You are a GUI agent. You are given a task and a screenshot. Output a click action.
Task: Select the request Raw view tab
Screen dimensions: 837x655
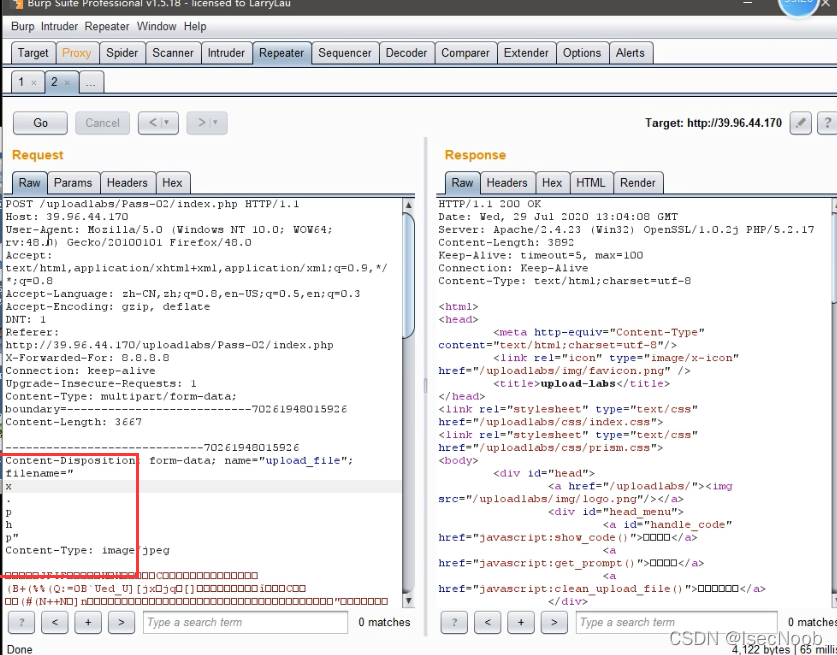coord(29,183)
